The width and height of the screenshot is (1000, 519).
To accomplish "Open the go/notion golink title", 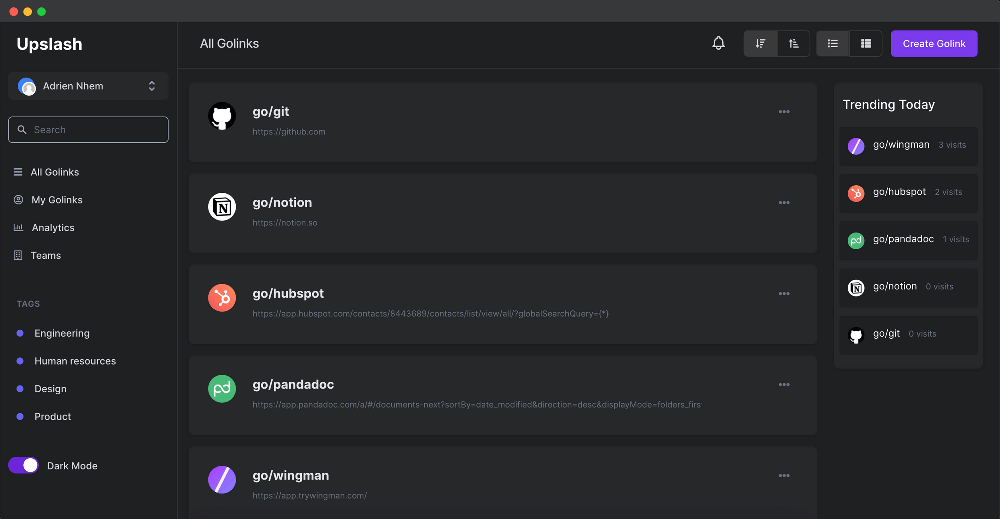I will [x=282, y=203].
